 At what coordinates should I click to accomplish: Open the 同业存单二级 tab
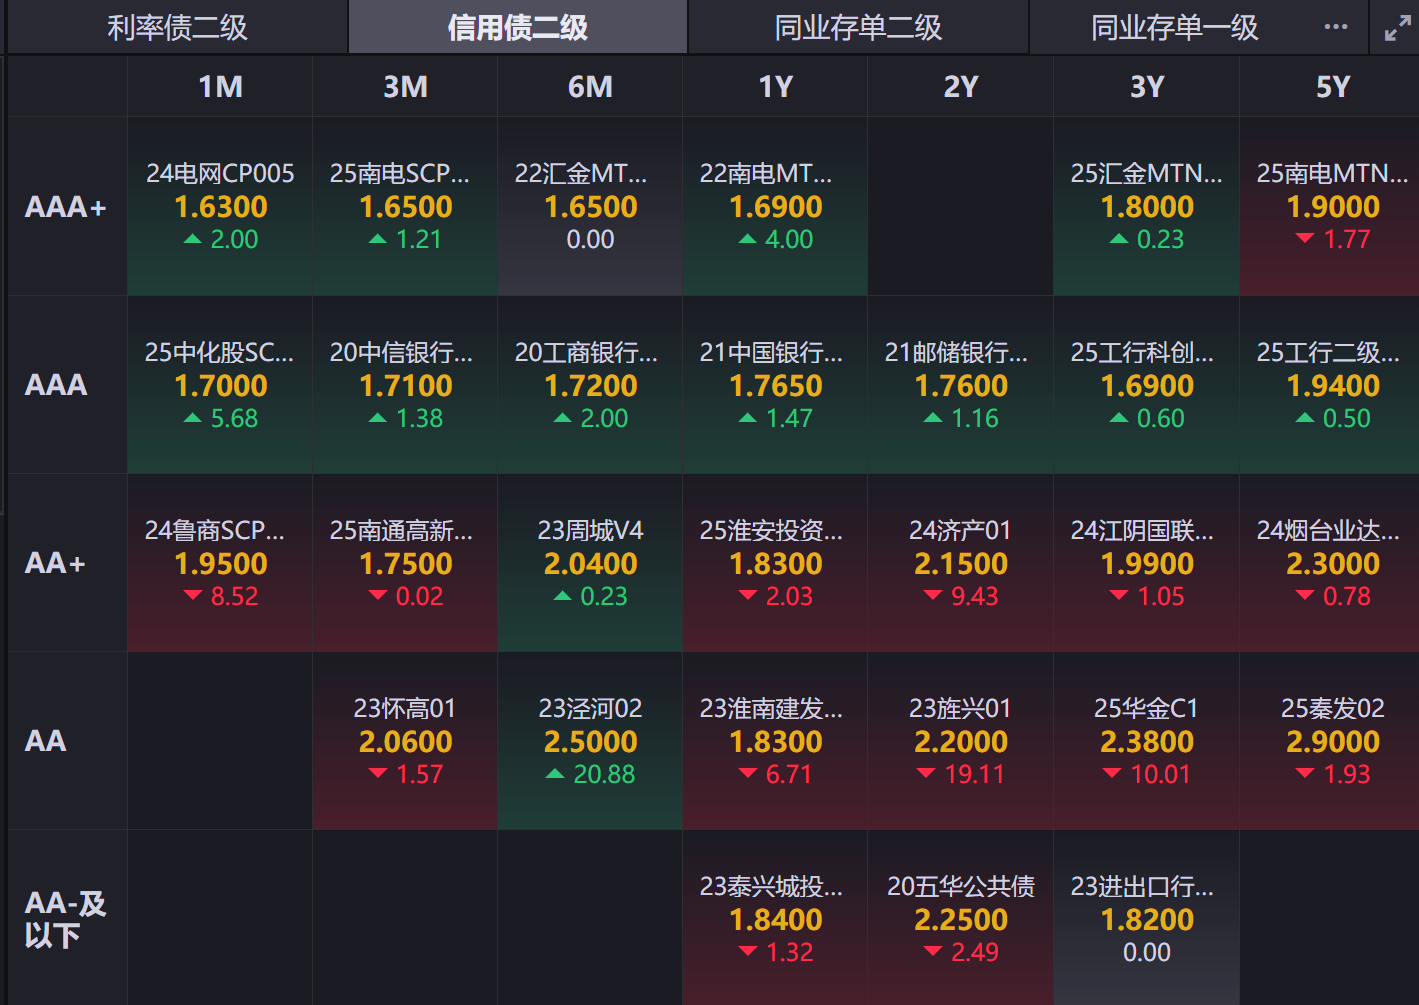click(858, 27)
